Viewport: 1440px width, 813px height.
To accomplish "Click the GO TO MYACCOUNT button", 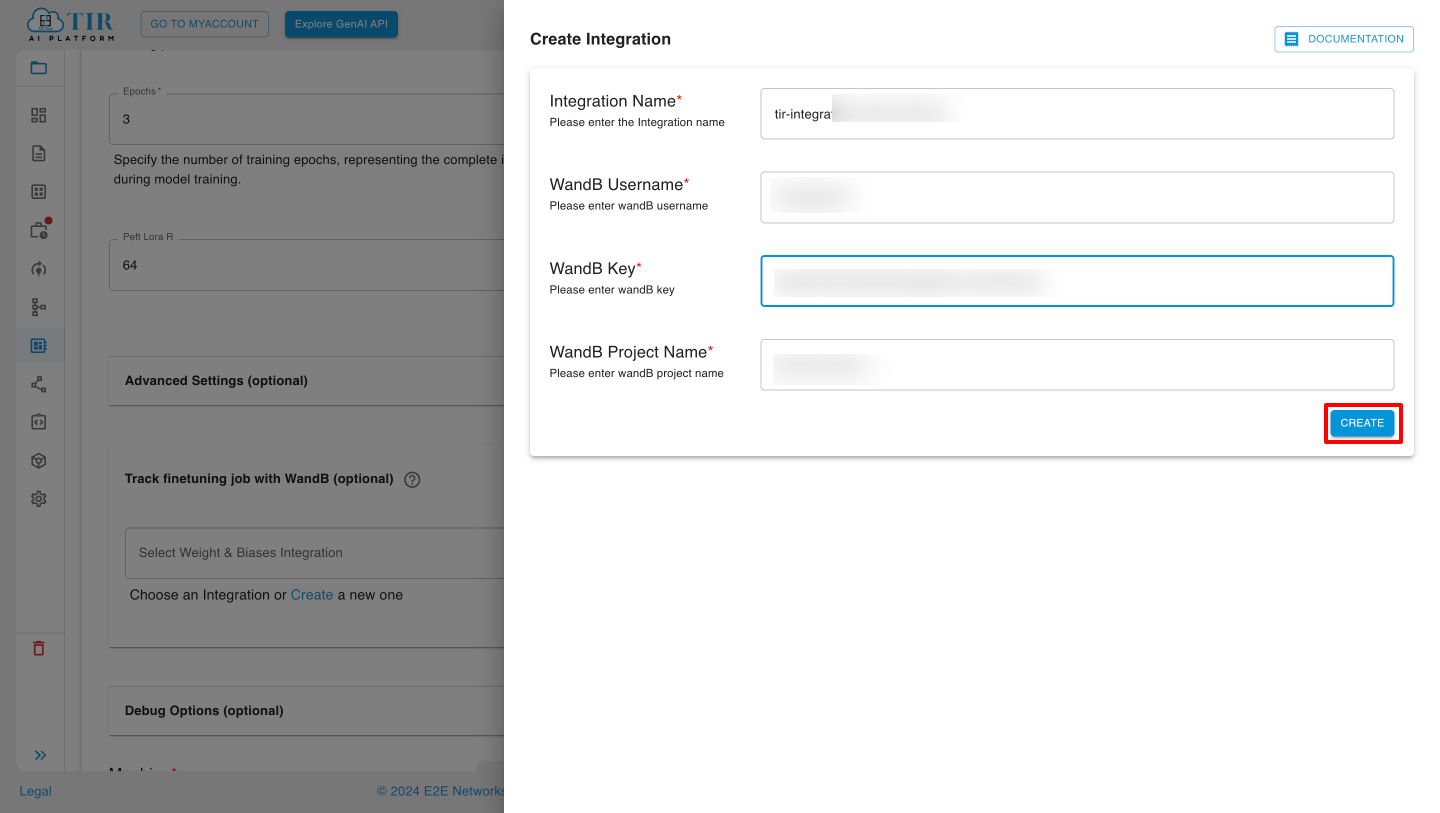I will pos(205,24).
